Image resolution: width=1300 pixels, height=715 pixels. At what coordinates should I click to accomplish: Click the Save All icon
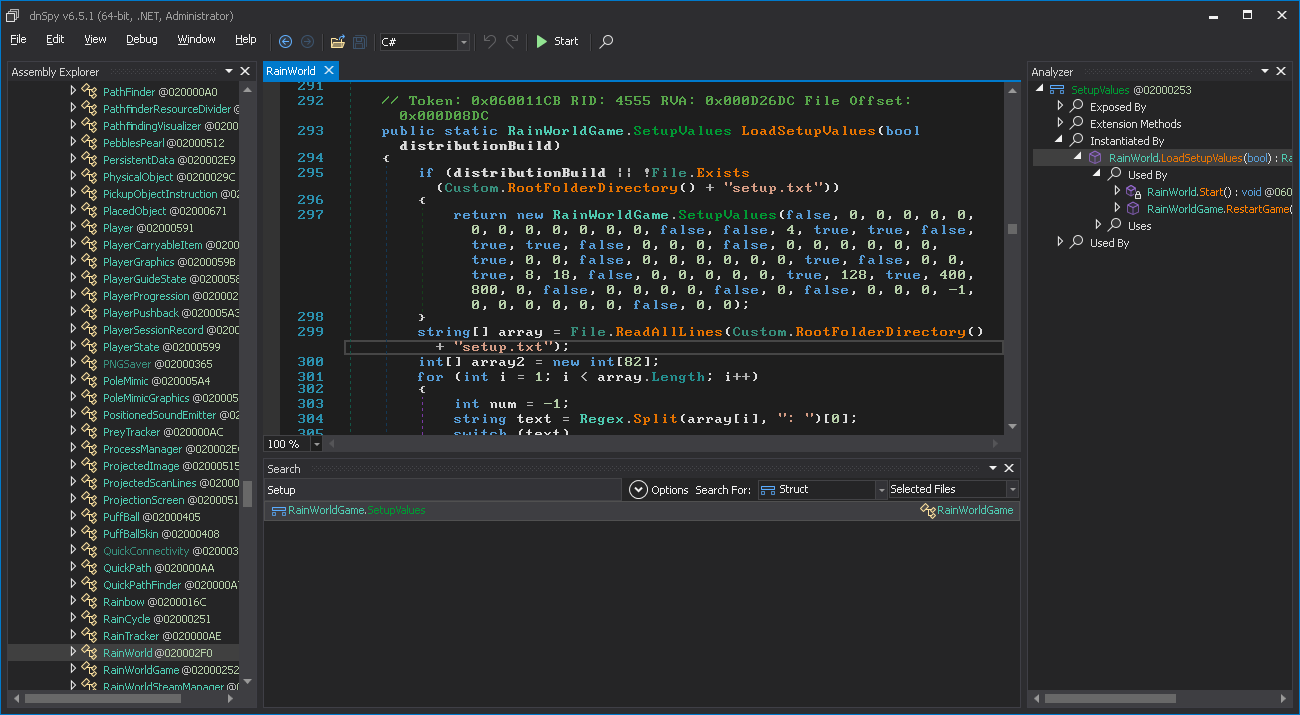click(358, 41)
